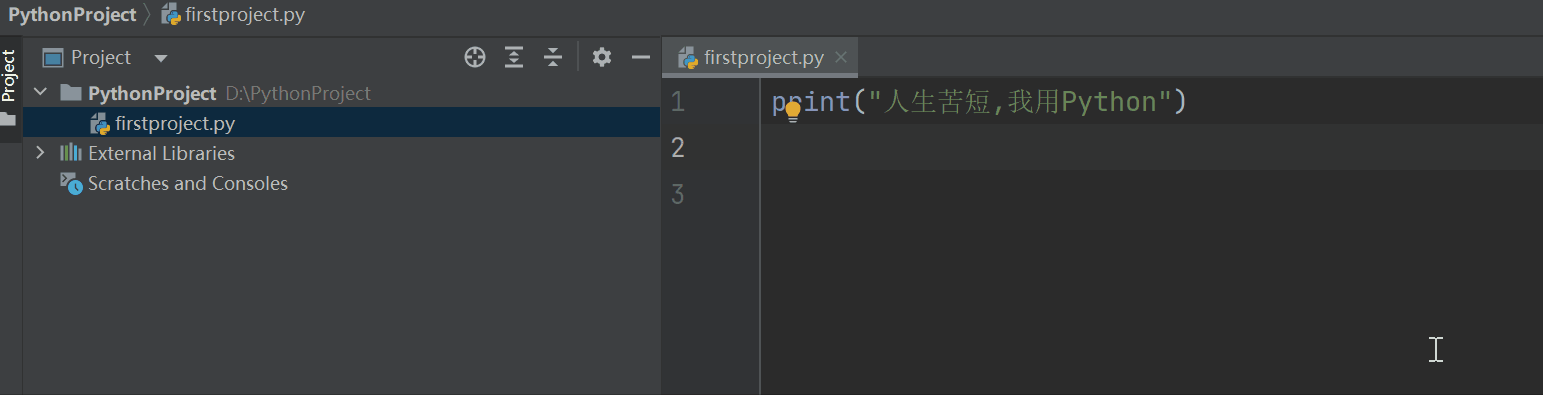Viewport: 1543px width, 395px height.
Task: Click the Scratches and Consoles icon
Action: pos(71,184)
